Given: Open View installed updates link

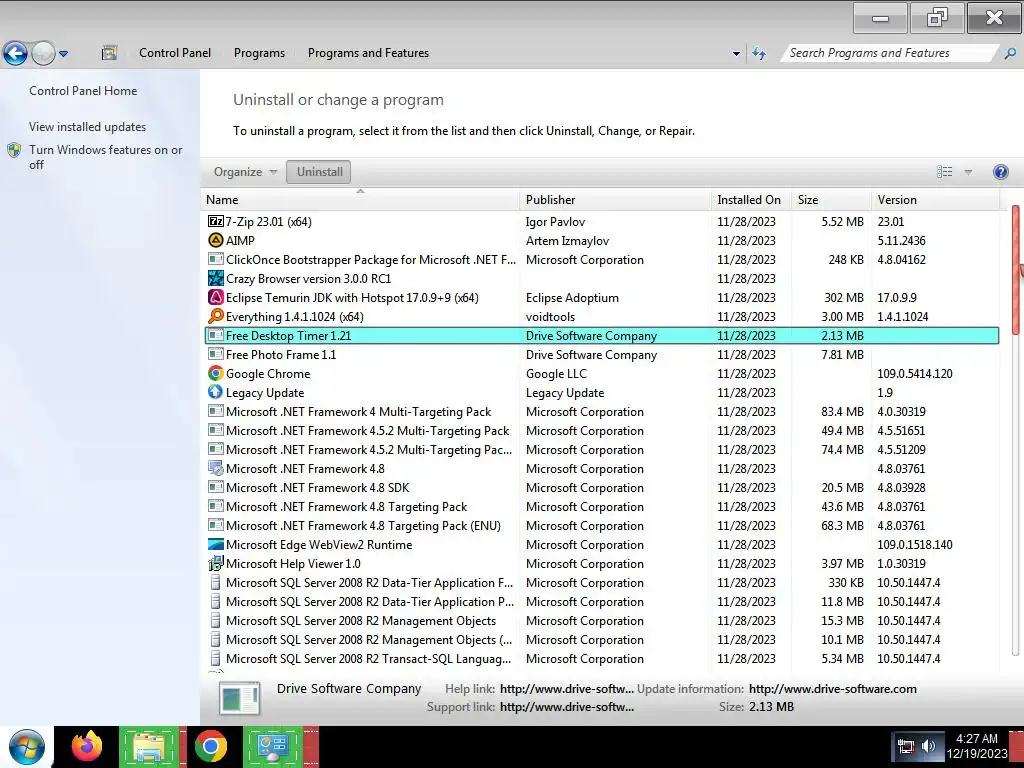Looking at the screenshot, I should coord(88,127).
